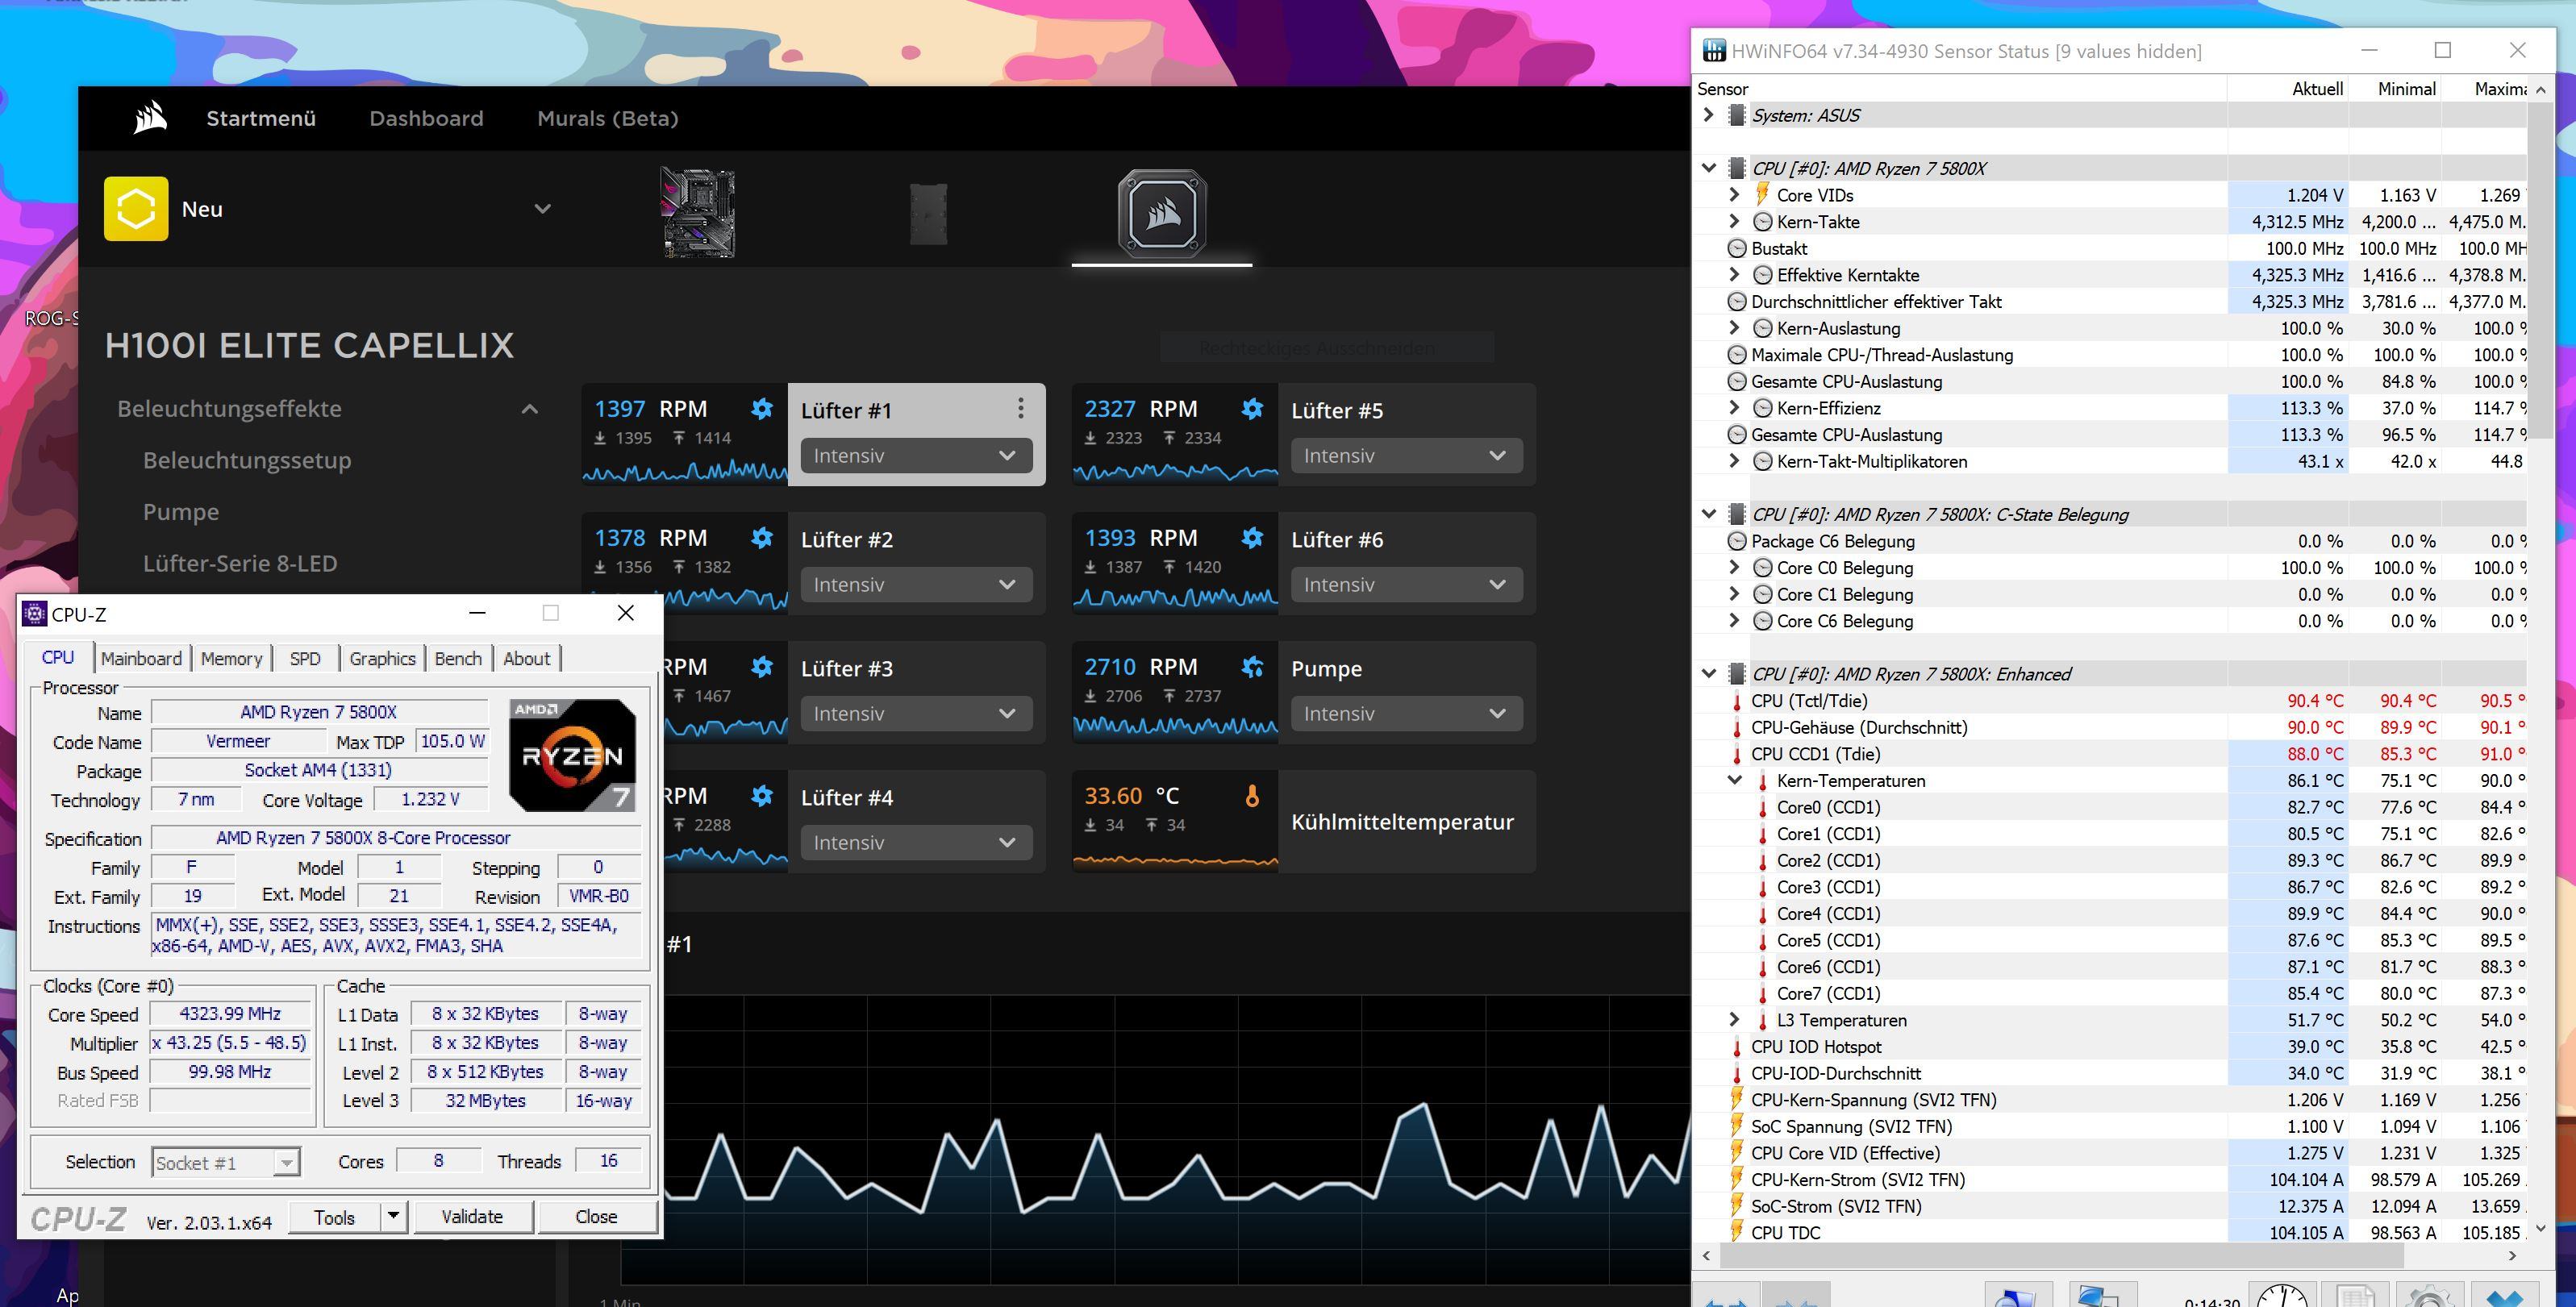Viewport: 2576px width, 1307px height.
Task: Open the Intensiv dropdown for Pumpe
Action: 1406,714
